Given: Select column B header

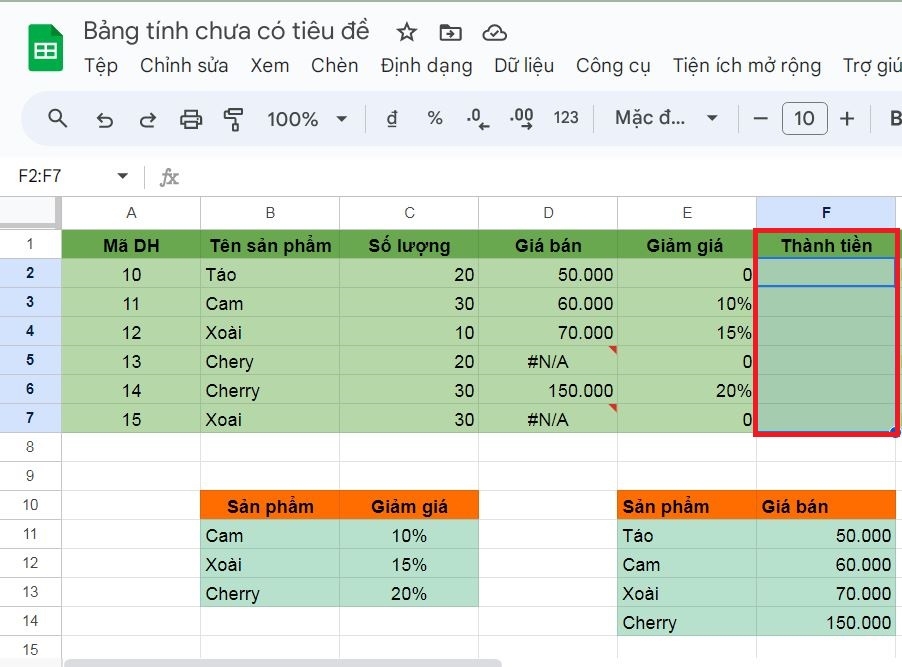Looking at the screenshot, I should 270,213.
